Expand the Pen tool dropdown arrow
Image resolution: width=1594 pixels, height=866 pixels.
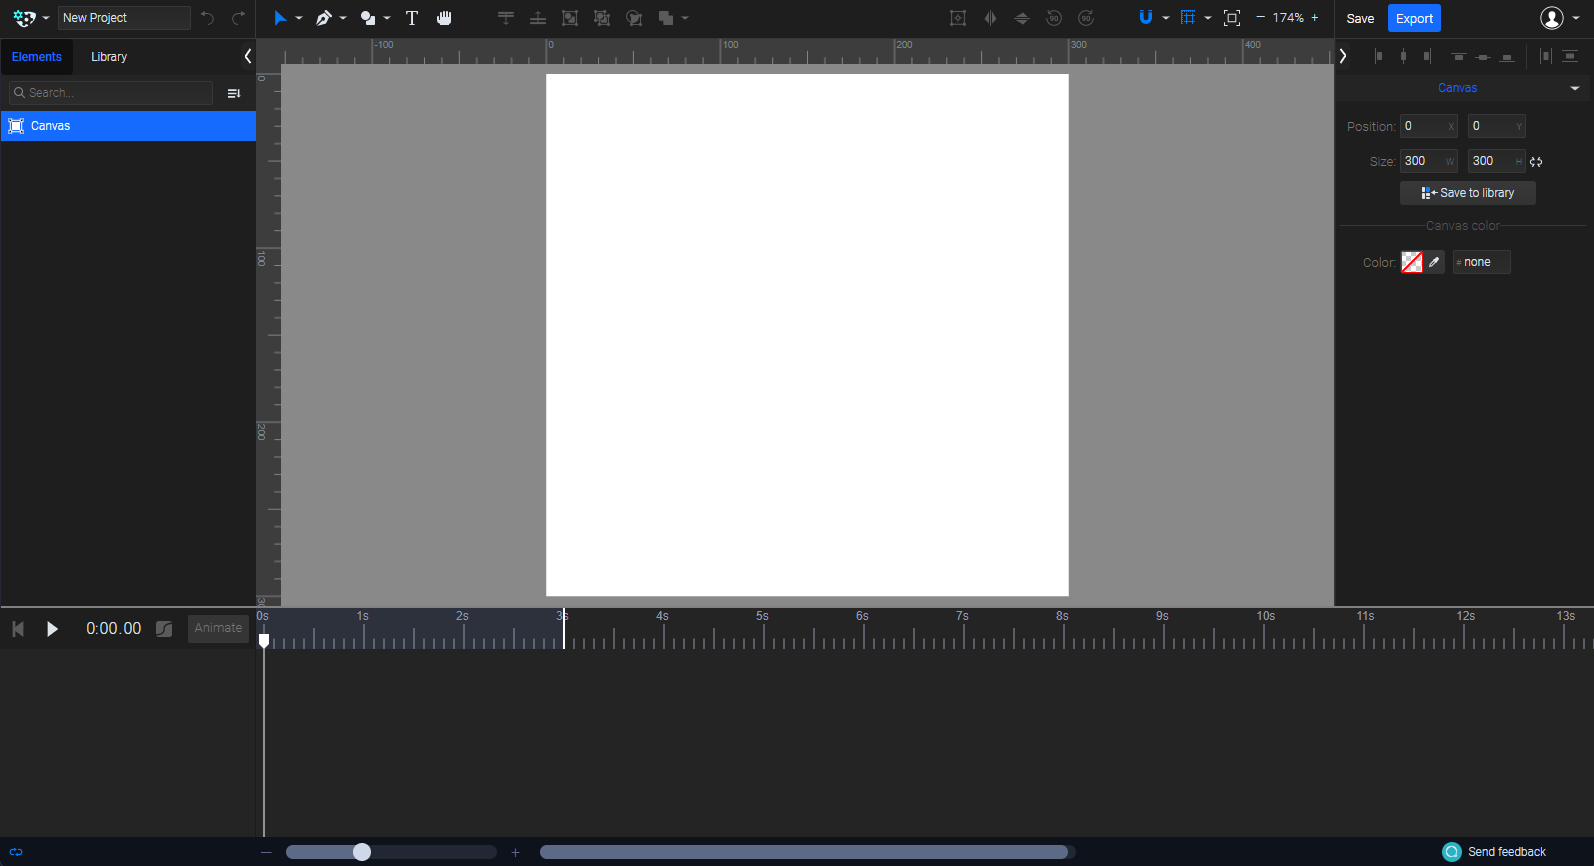343,18
